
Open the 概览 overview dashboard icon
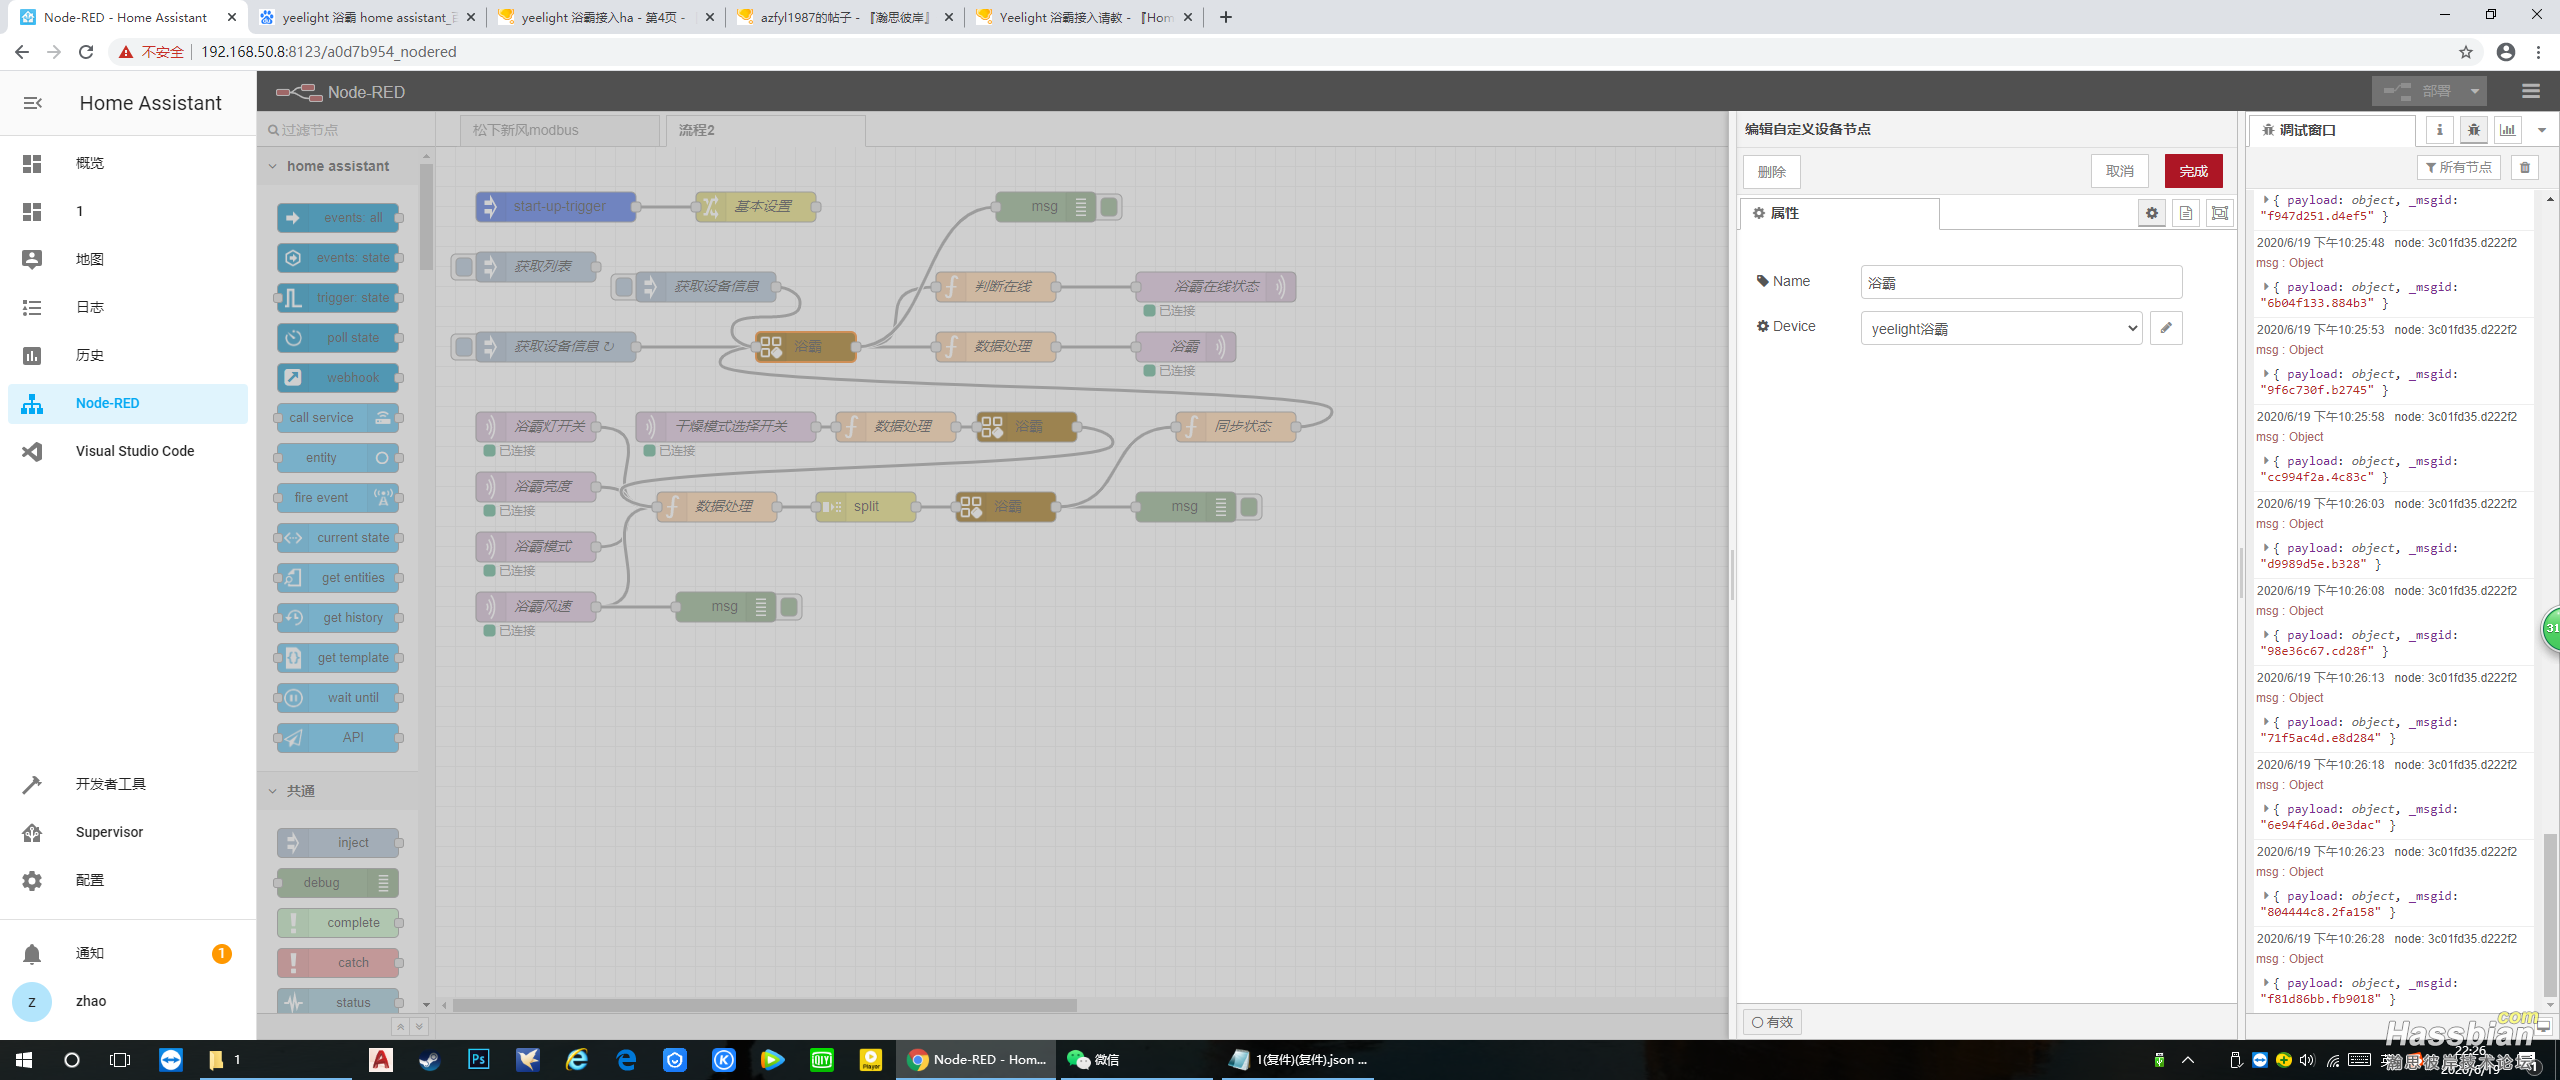(x=32, y=163)
